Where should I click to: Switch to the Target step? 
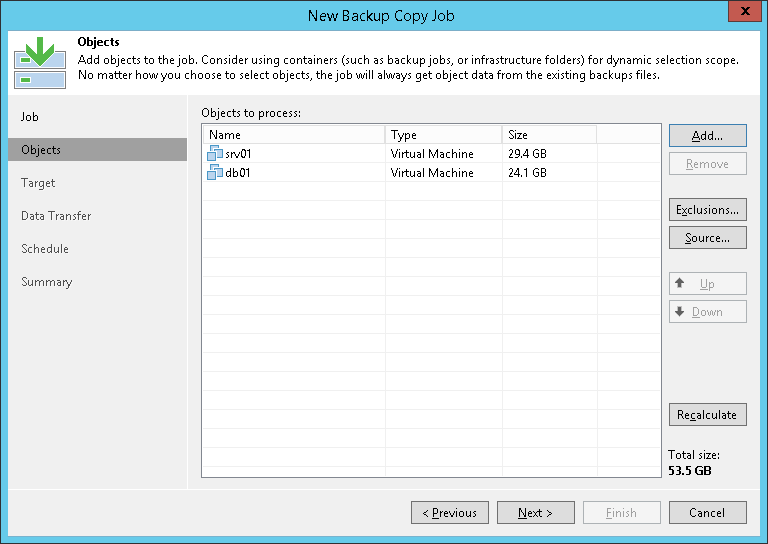[x=38, y=183]
